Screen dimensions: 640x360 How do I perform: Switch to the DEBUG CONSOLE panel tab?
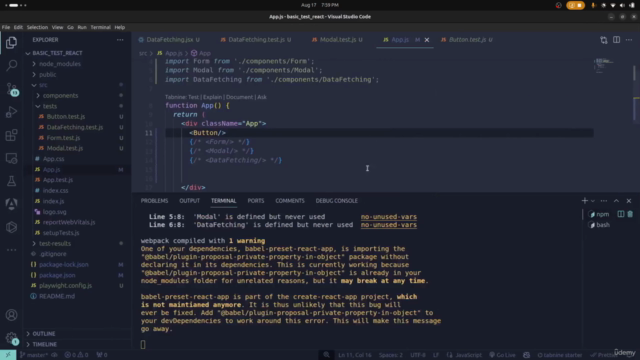(336, 200)
